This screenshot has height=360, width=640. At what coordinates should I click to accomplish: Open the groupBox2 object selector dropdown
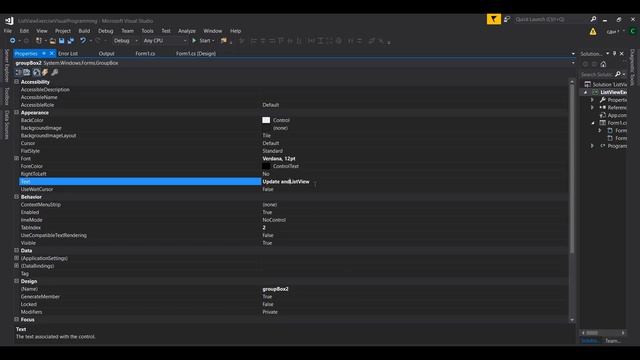tap(573, 63)
